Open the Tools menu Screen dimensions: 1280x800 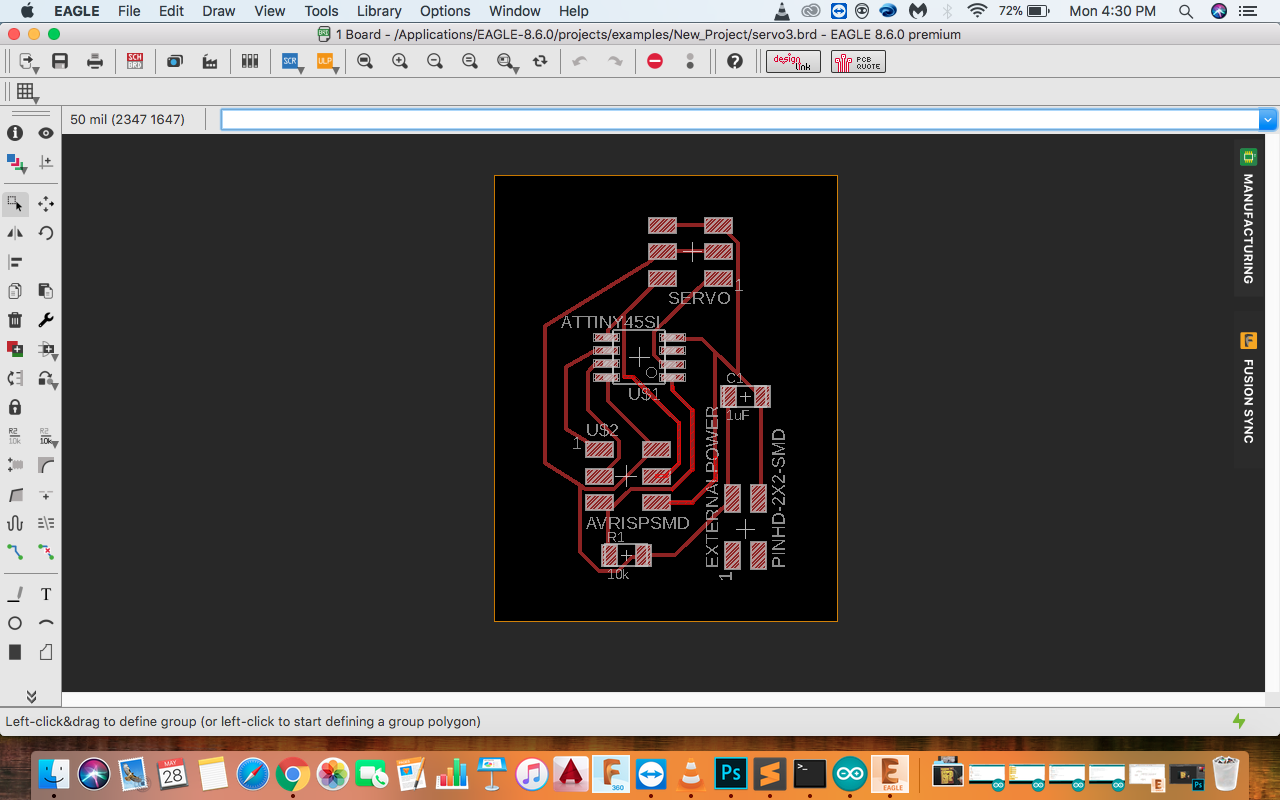pyautogui.click(x=321, y=11)
